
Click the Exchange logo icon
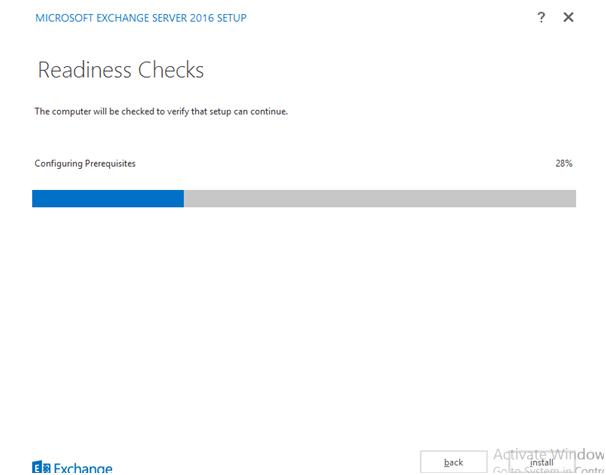41,467
